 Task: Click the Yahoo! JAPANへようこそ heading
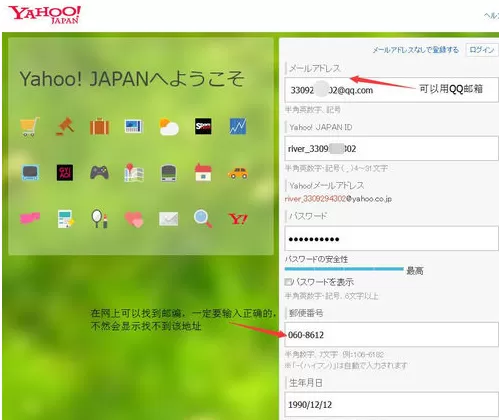(132, 79)
